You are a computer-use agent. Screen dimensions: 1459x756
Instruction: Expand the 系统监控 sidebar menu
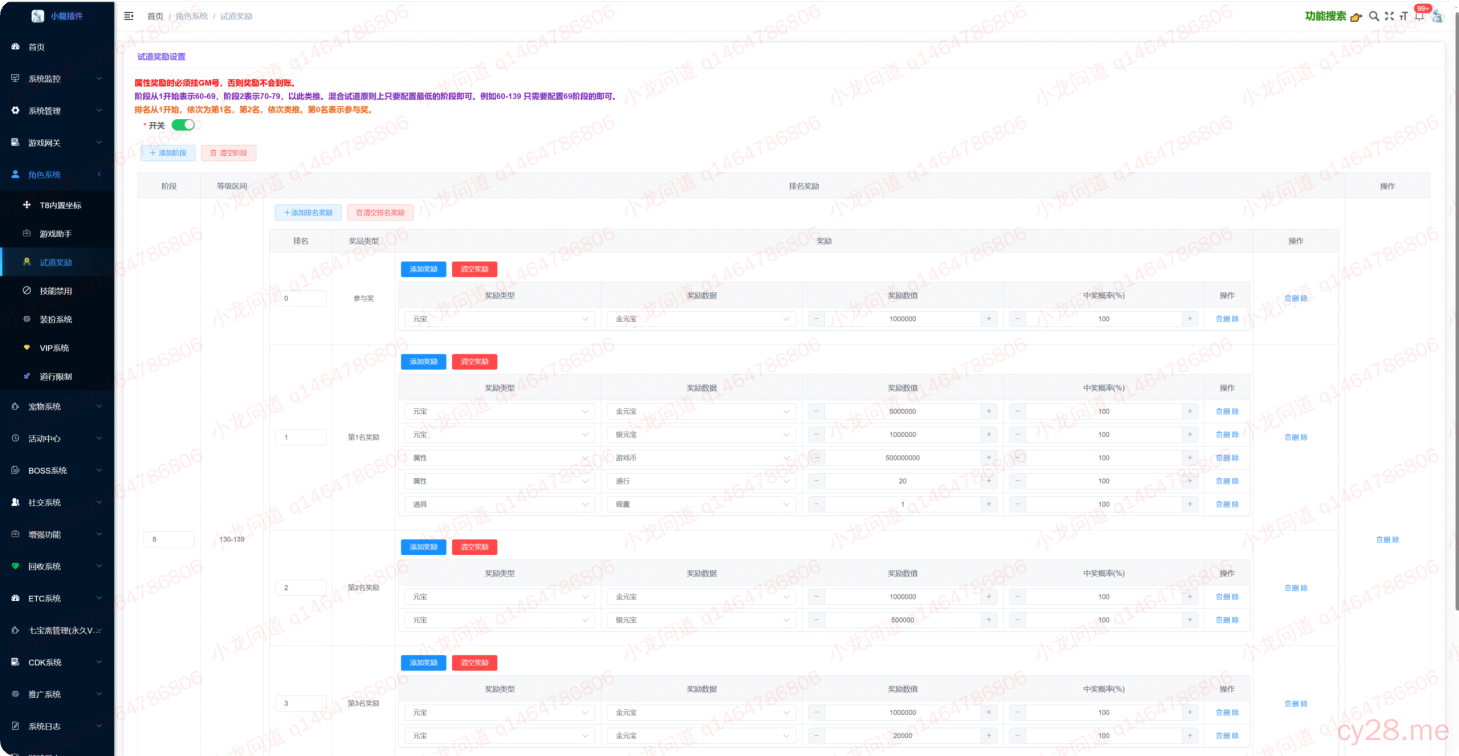click(x=57, y=79)
